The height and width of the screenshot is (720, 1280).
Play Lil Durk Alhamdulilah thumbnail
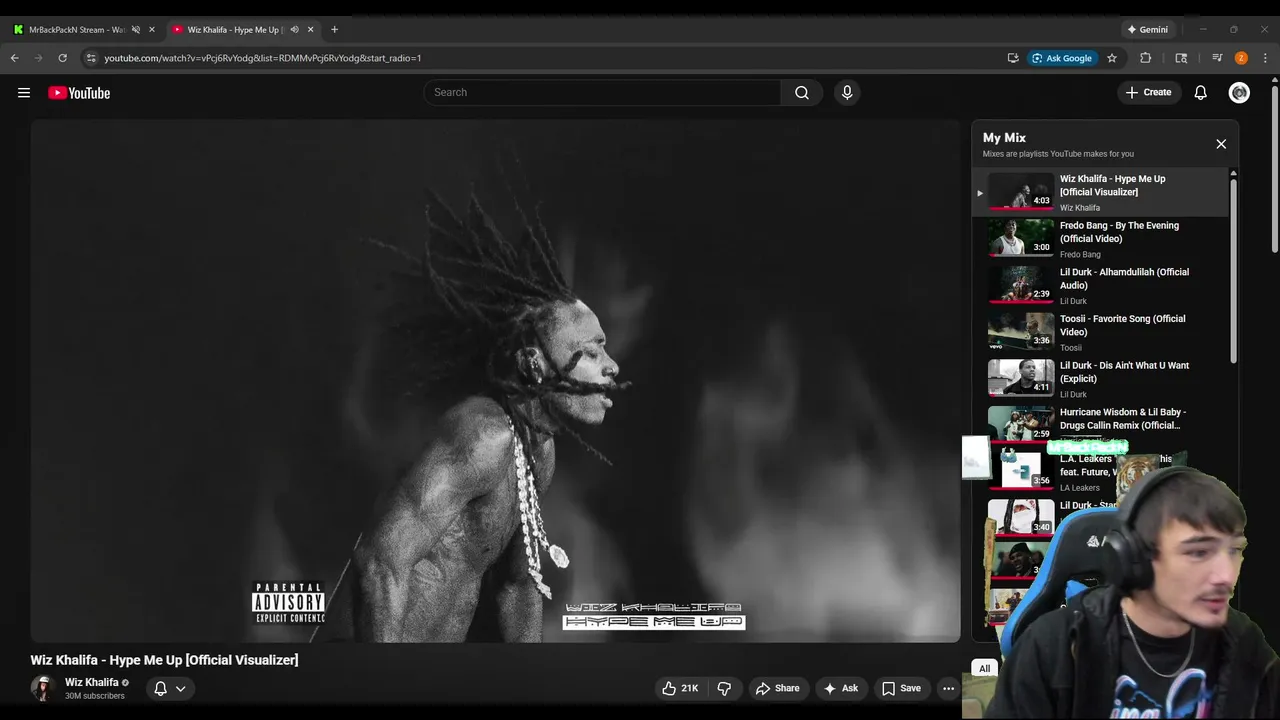(1021, 285)
